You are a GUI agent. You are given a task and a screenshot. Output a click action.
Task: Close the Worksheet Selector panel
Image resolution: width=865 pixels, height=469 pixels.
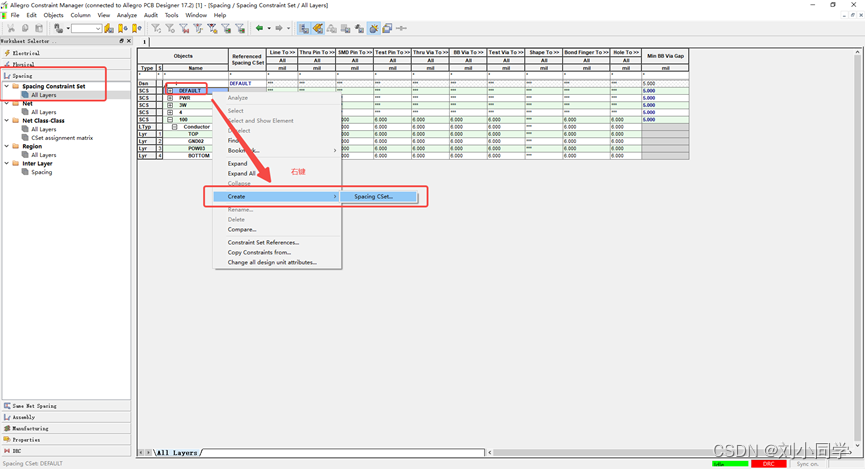(127, 41)
